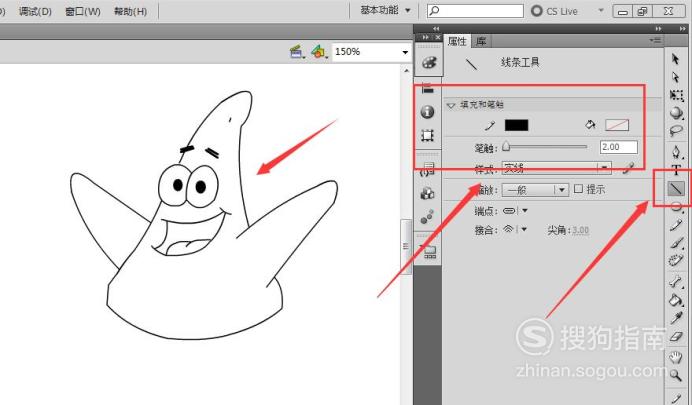Select the Paint Bucket tool
This screenshot has height=405, width=692.
(676, 300)
